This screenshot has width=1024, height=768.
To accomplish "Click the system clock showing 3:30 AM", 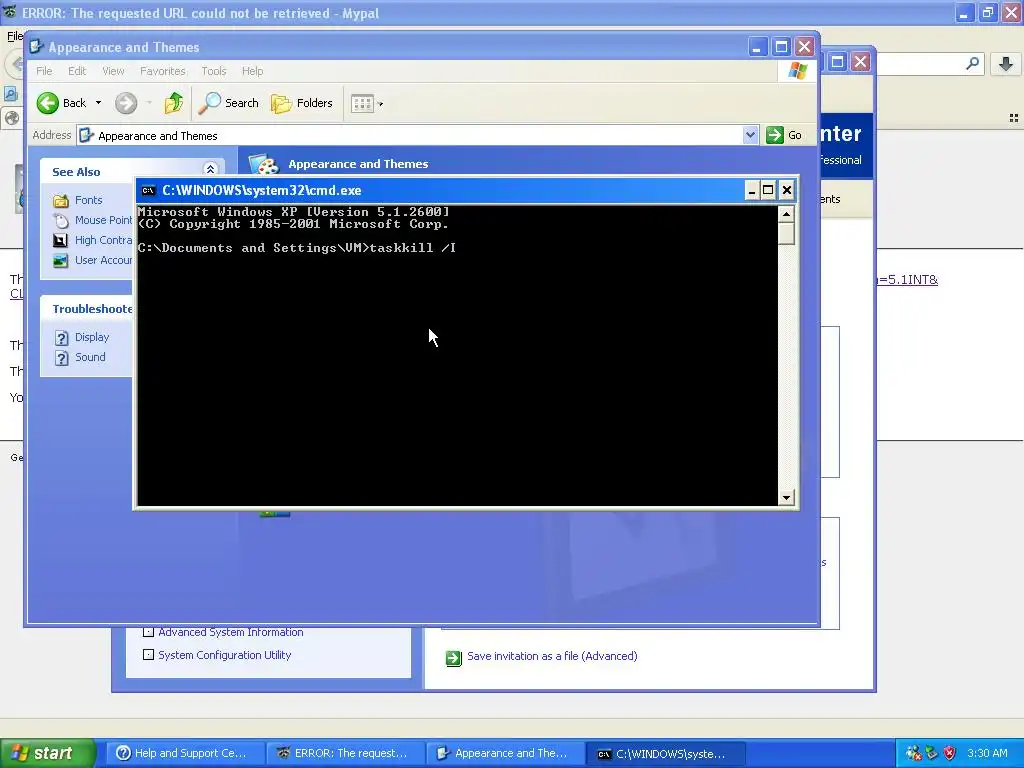I will (987, 753).
